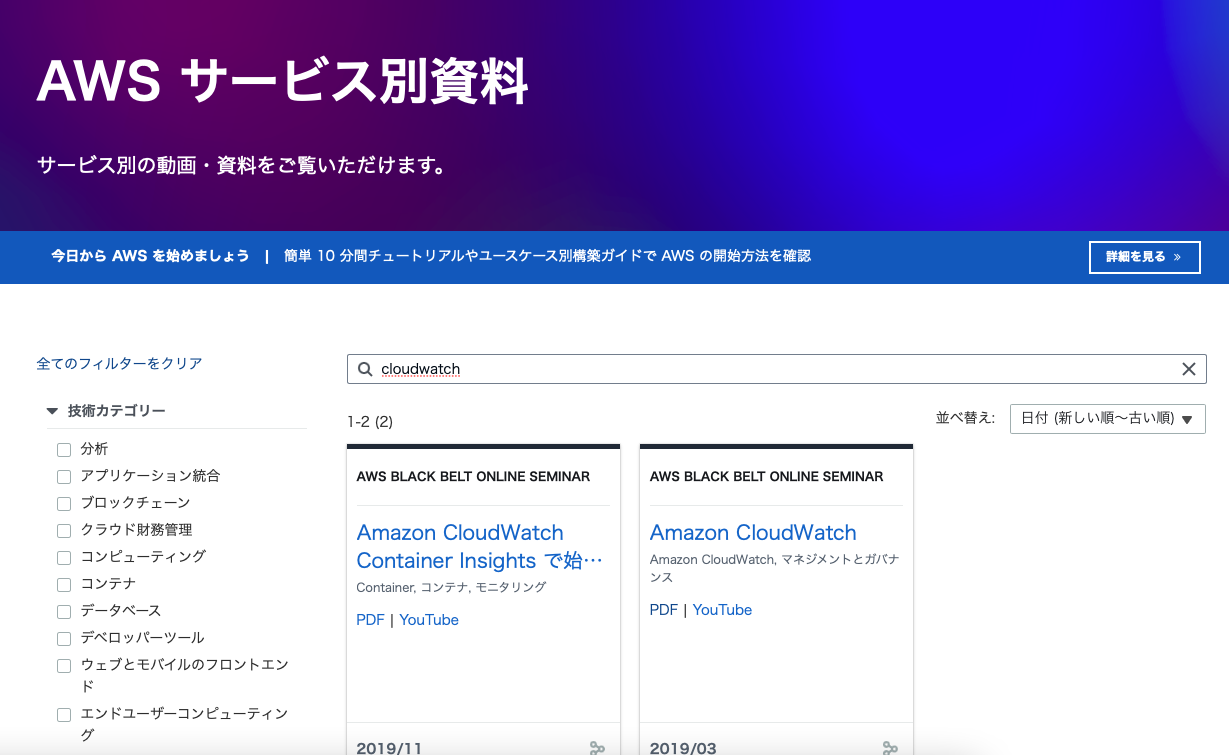Open the YouTube link on the 2019/03 card
Screen dimensions: 1229x755
722,609
